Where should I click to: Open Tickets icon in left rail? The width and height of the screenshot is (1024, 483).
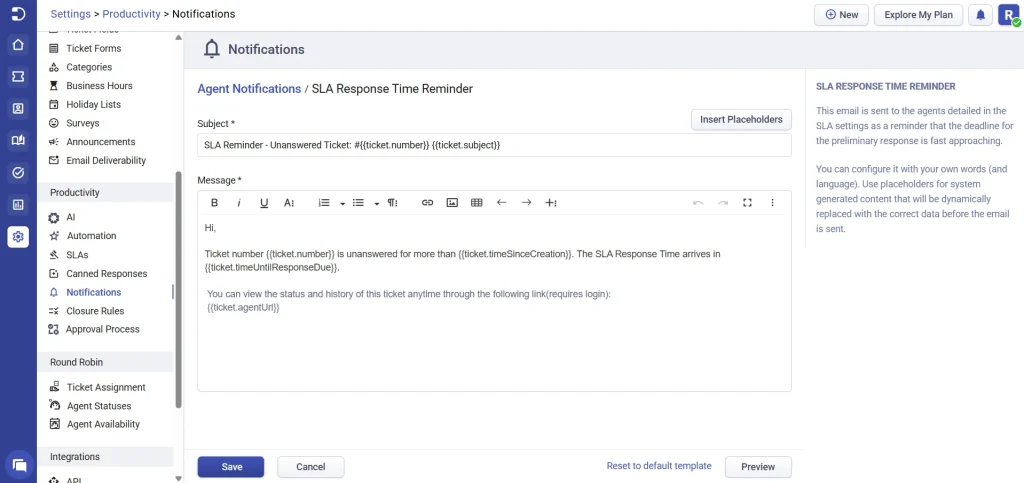pyautogui.click(x=18, y=77)
